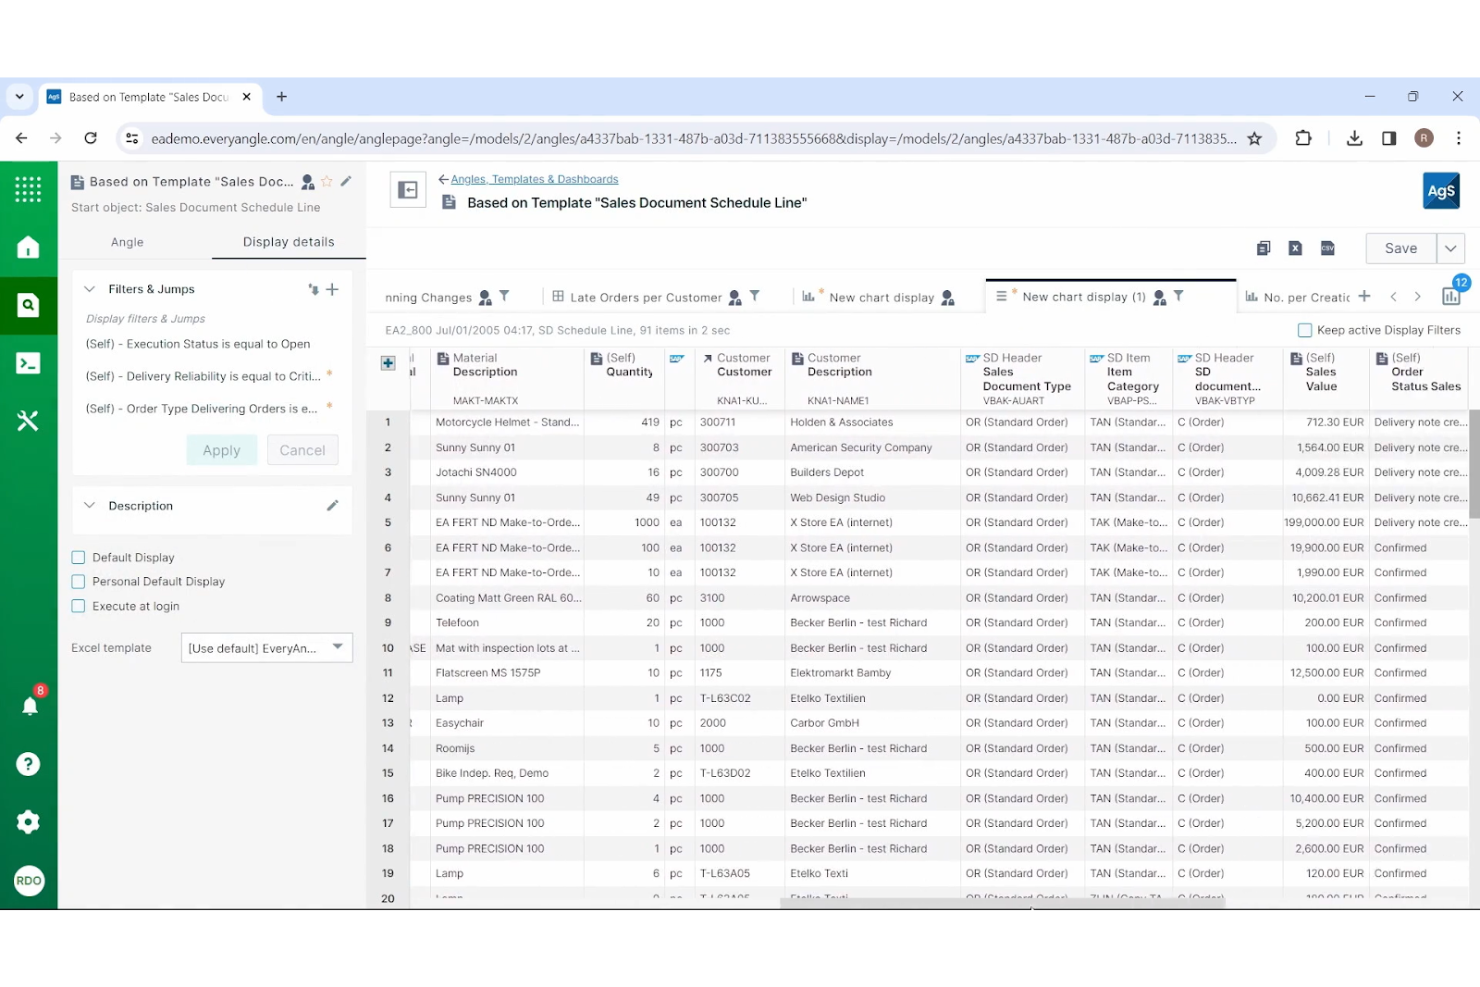
Task: Open the help question mark icon
Action: pyautogui.click(x=28, y=764)
